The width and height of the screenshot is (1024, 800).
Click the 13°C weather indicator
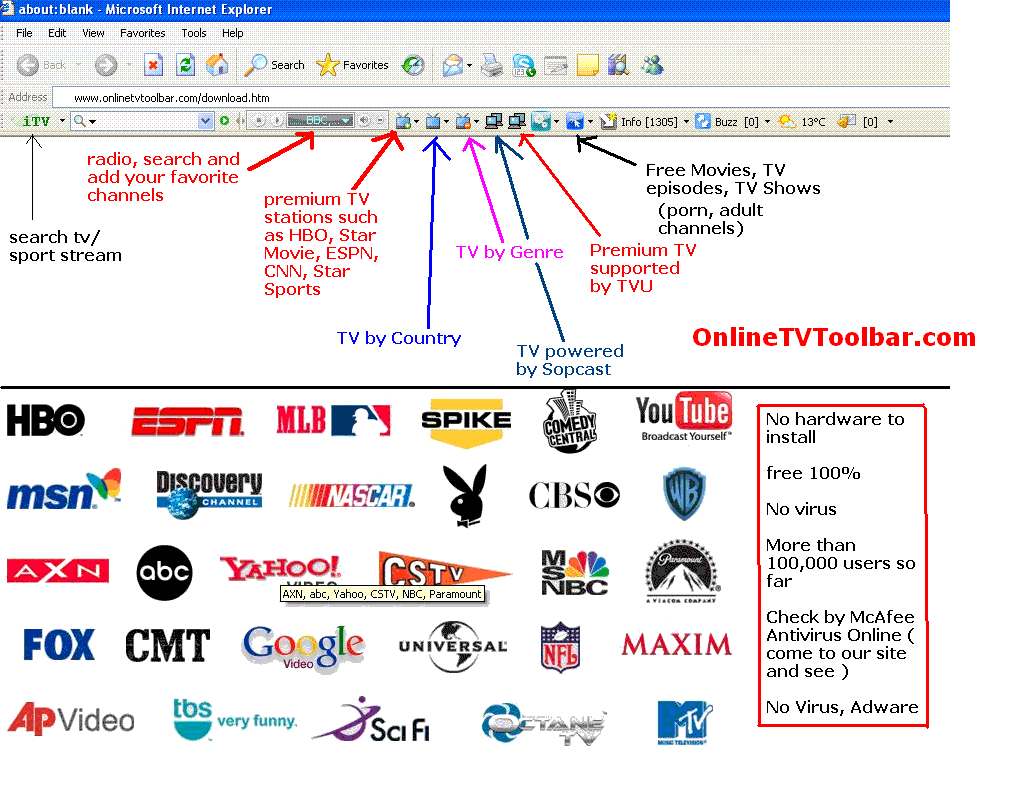coord(802,121)
